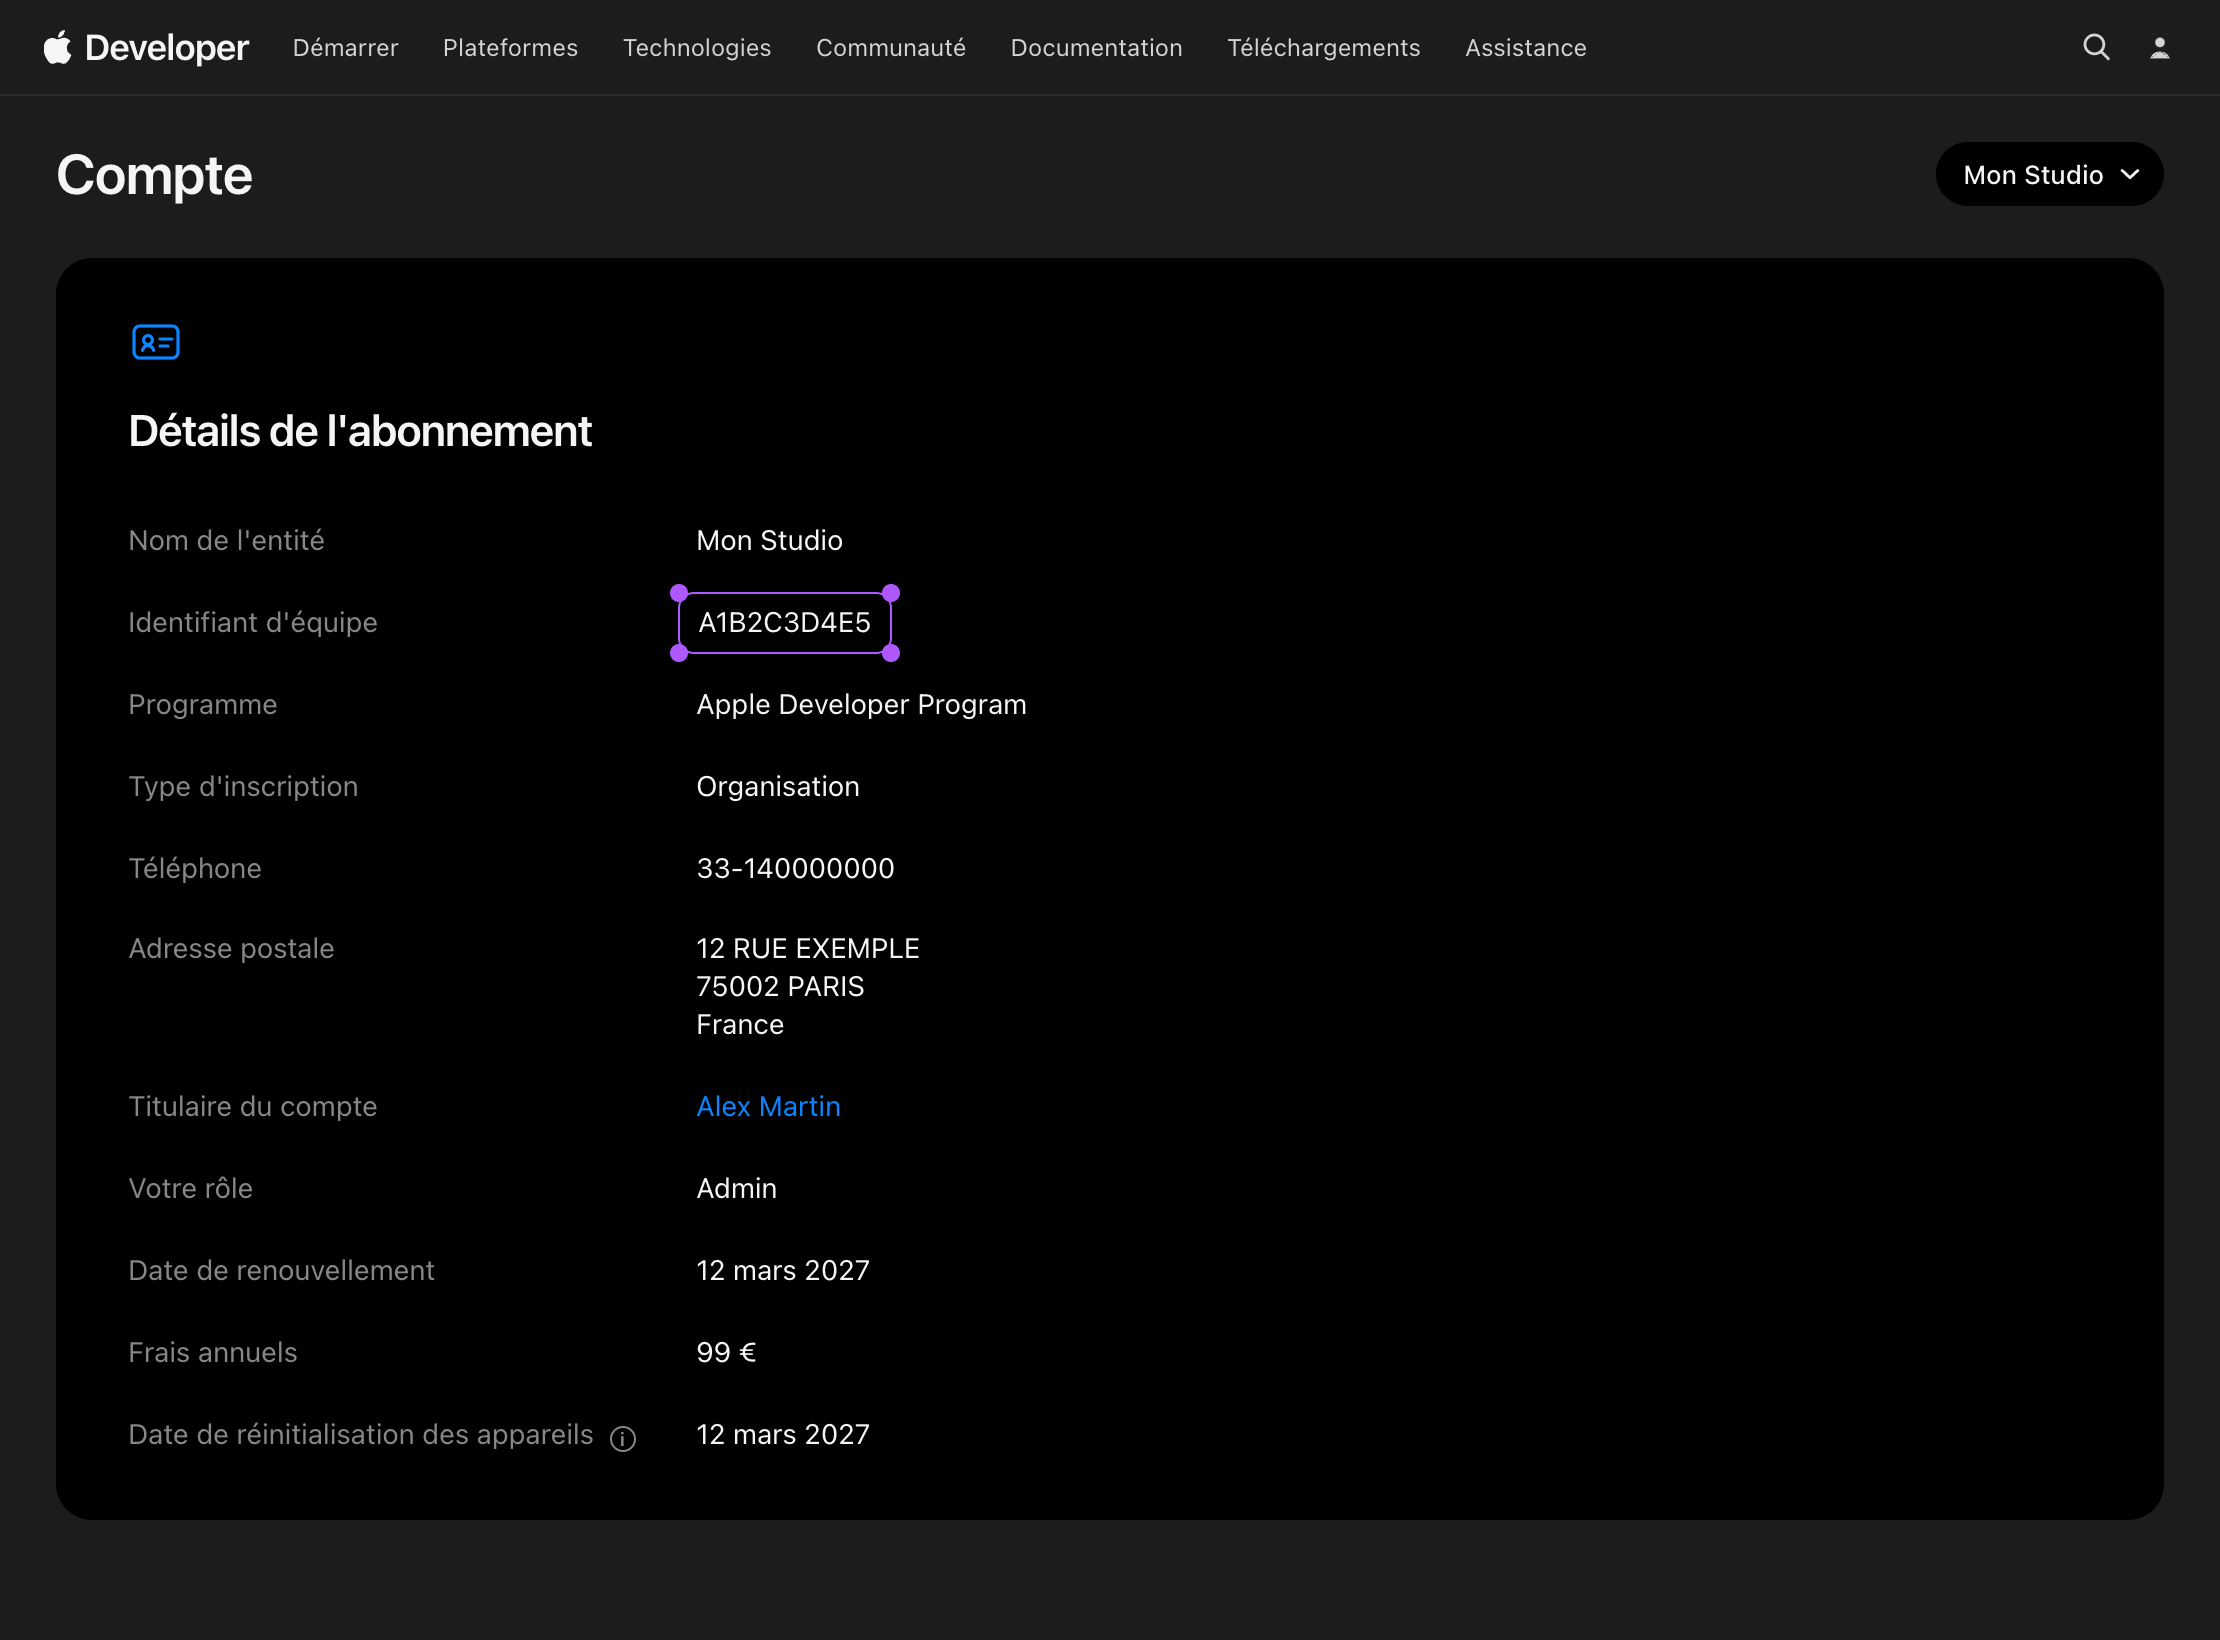Select the team ID A1B2C3D4E5

pyautogui.click(x=784, y=622)
